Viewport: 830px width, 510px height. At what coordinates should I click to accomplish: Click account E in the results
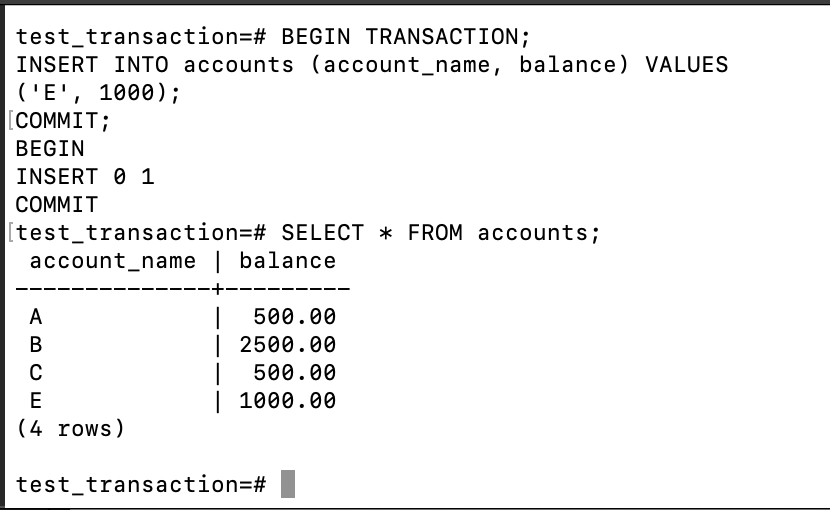pos(35,401)
